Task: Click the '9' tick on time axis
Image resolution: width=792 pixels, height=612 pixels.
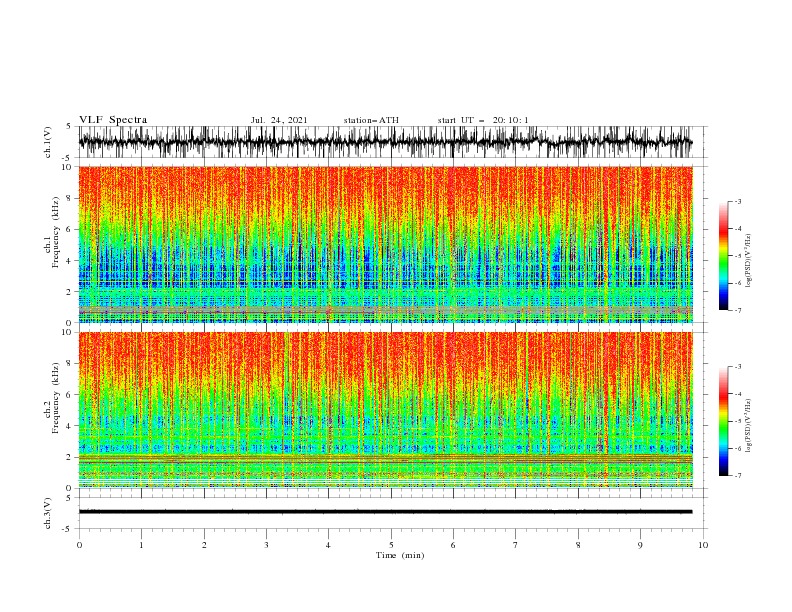Action: 640,545
